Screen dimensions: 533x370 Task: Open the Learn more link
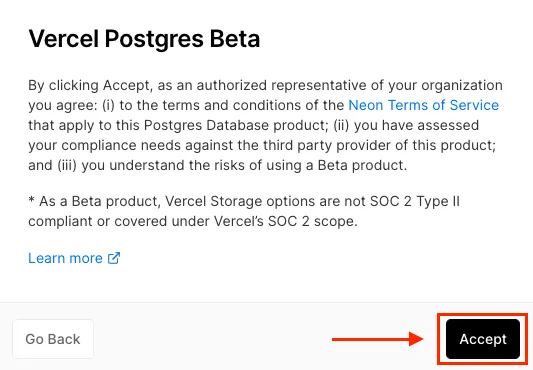pyautogui.click(x=74, y=258)
